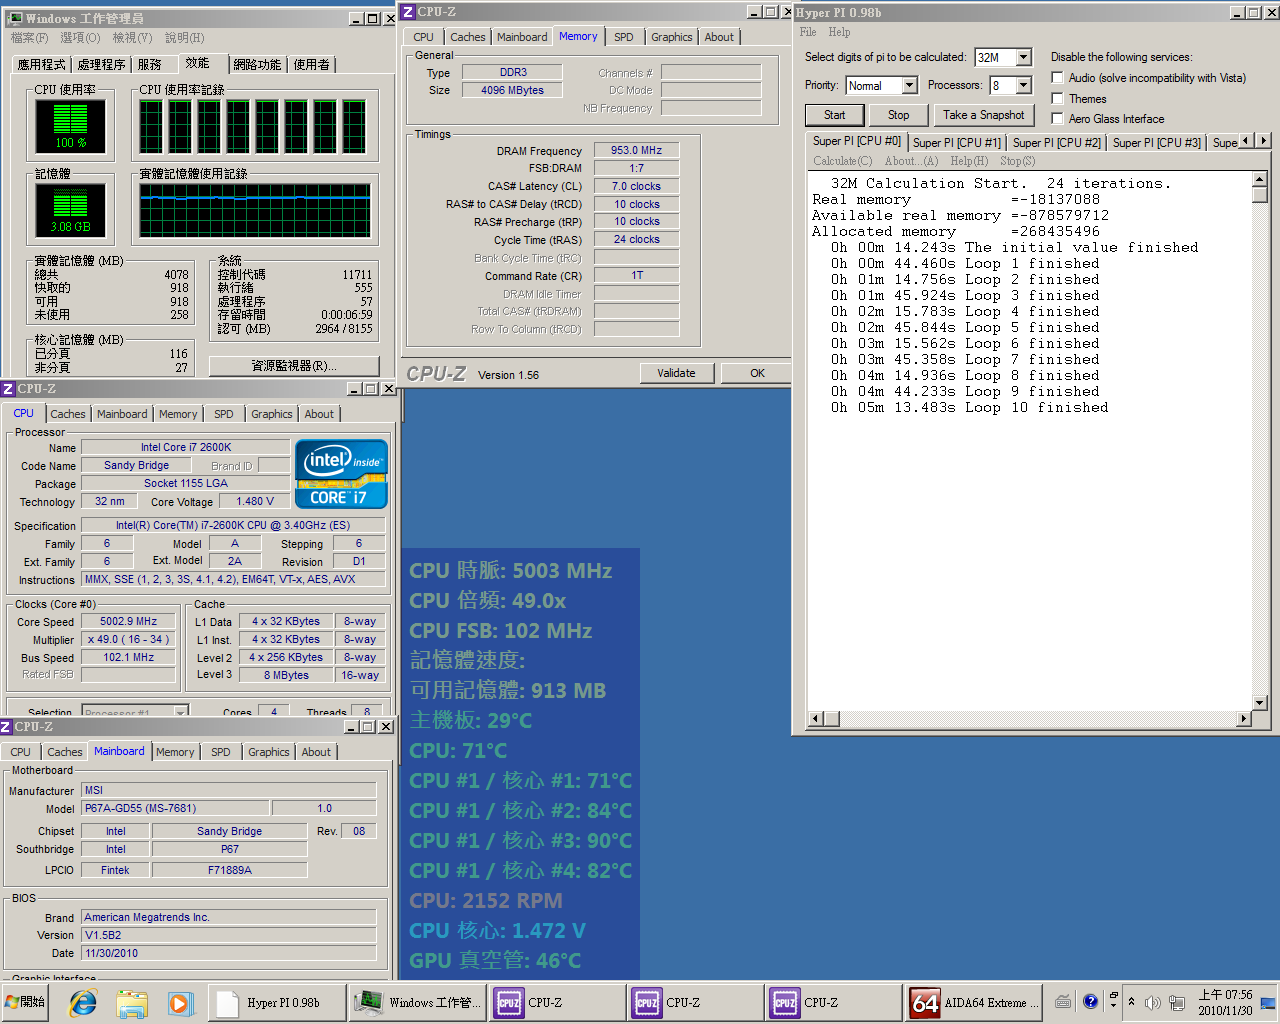
Task: Open the Hyper PI Help menu
Action: click(x=839, y=32)
